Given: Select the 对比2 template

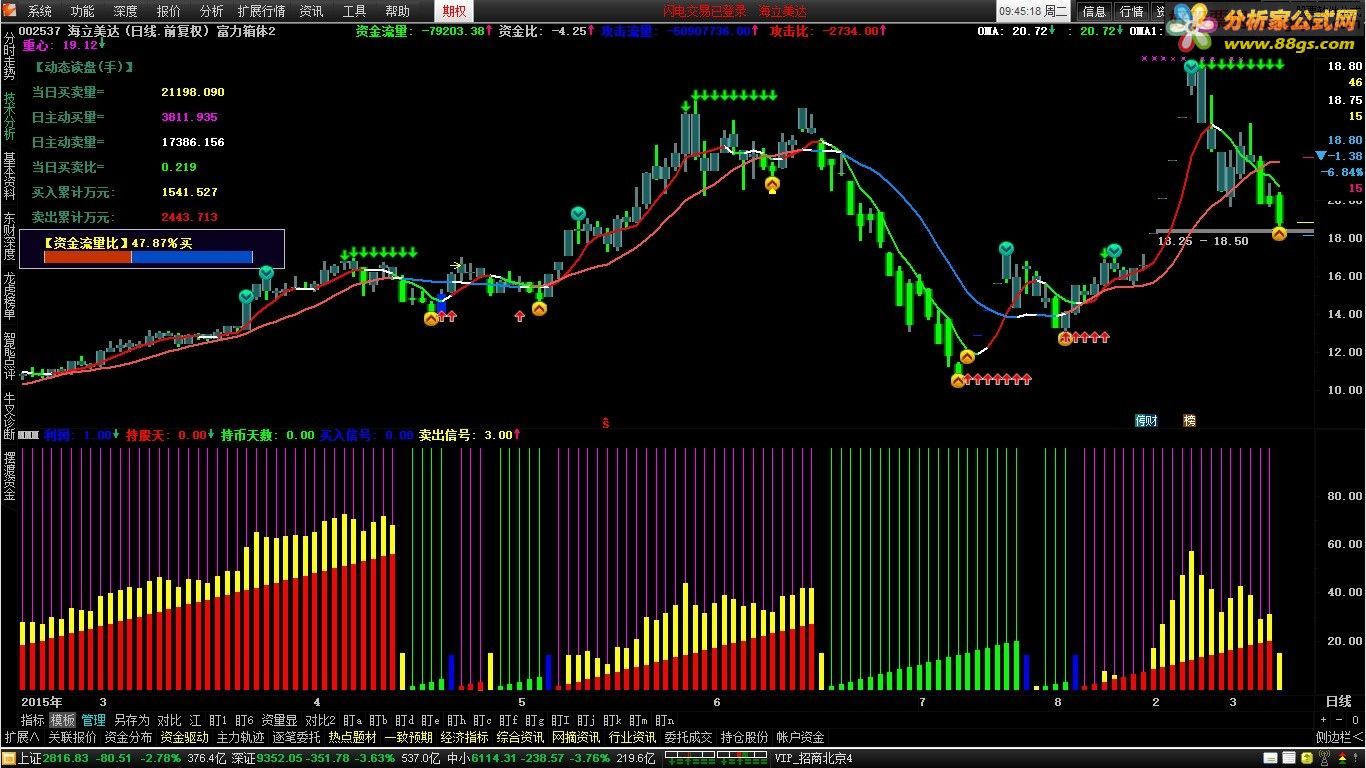Looking at the screenshot, I should point(320,720).
